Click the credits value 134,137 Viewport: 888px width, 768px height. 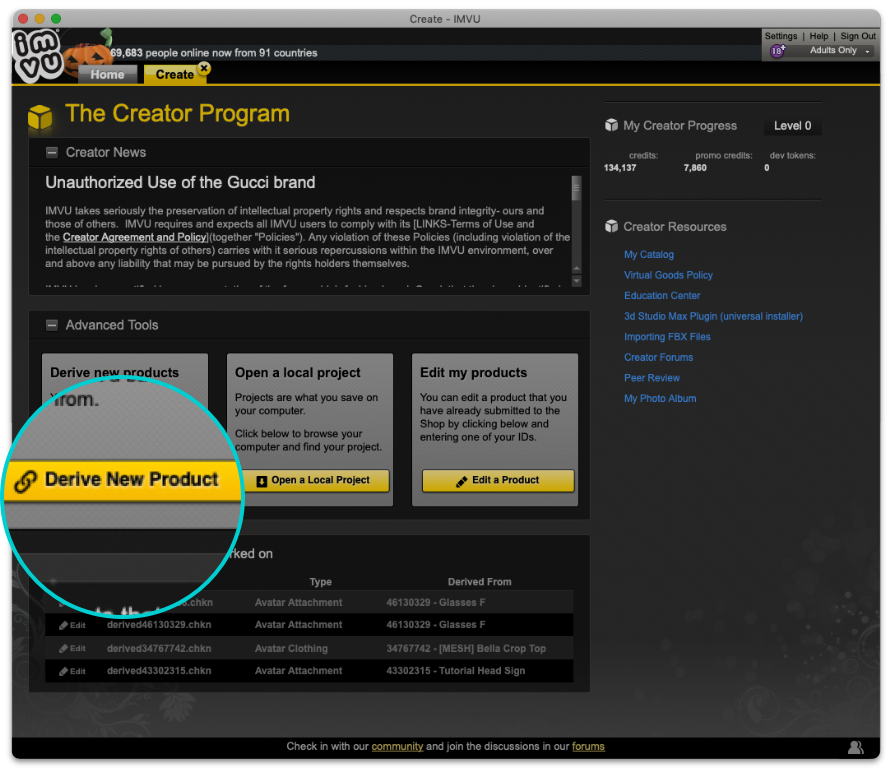pos(620,168)
